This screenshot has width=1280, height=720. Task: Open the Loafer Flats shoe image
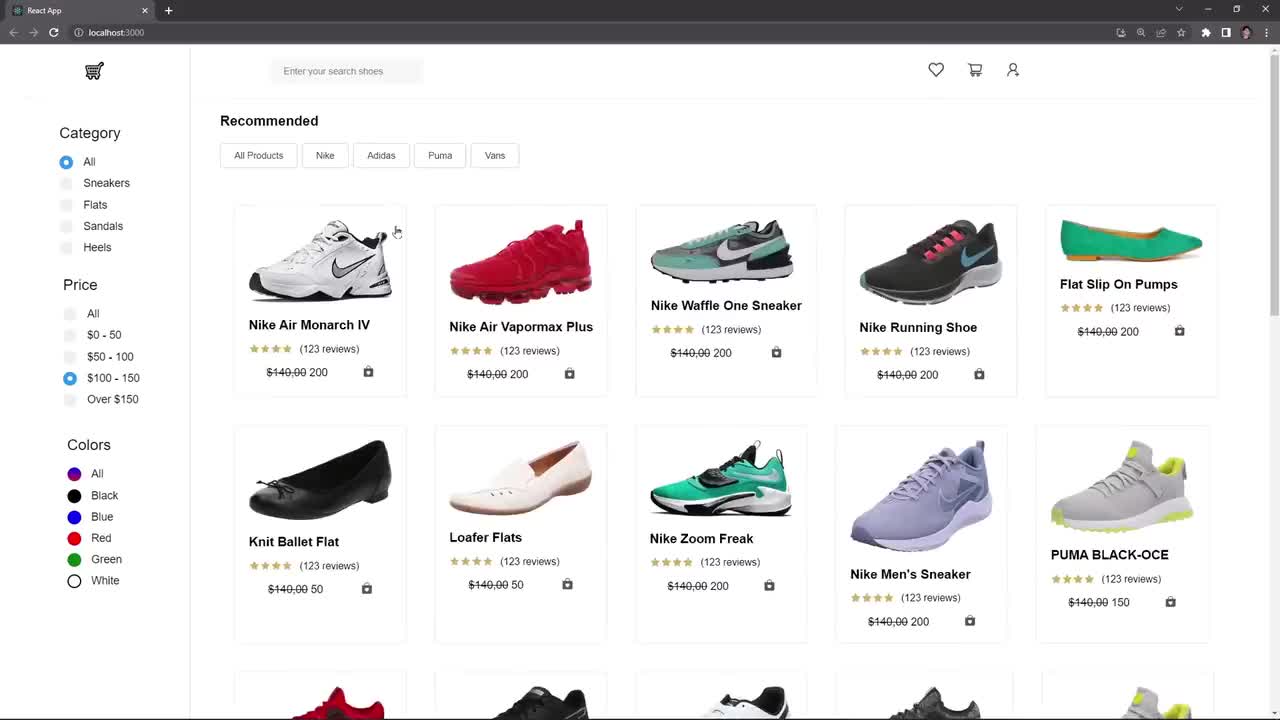click(x=520, y=478)
